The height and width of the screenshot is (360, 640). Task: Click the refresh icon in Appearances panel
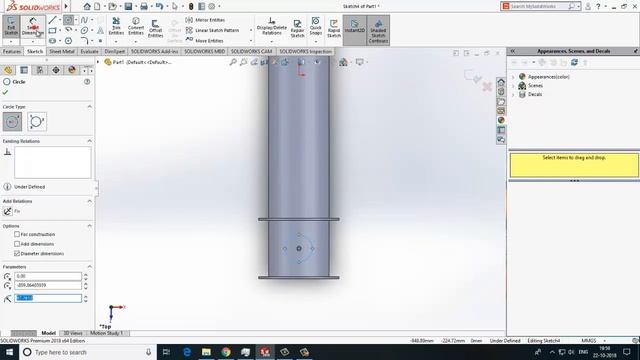tap(574, 62)
